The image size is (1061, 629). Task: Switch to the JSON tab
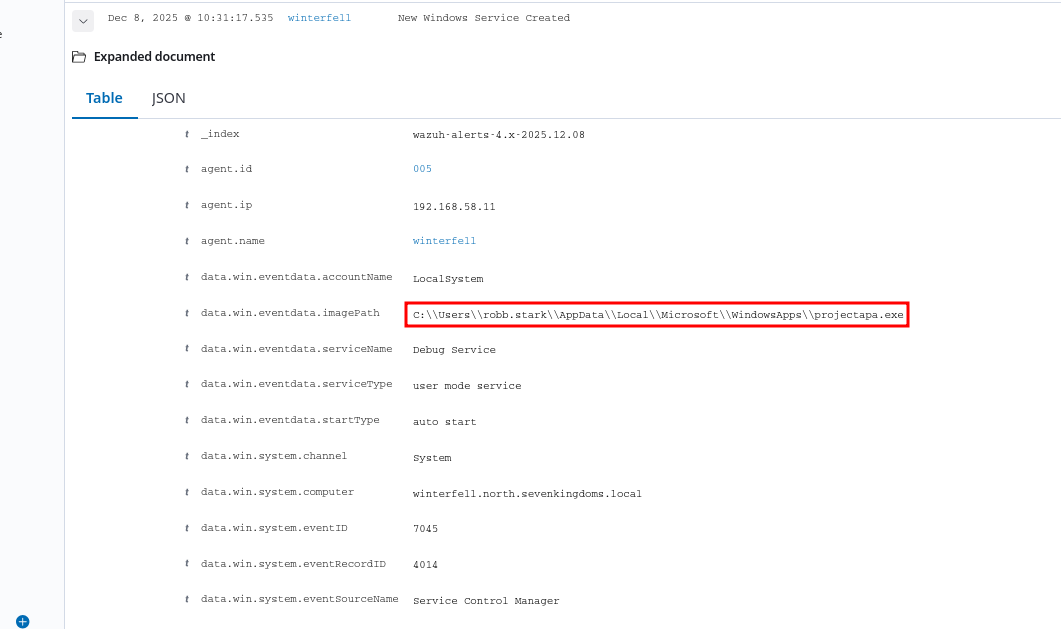tap(168, 98)
